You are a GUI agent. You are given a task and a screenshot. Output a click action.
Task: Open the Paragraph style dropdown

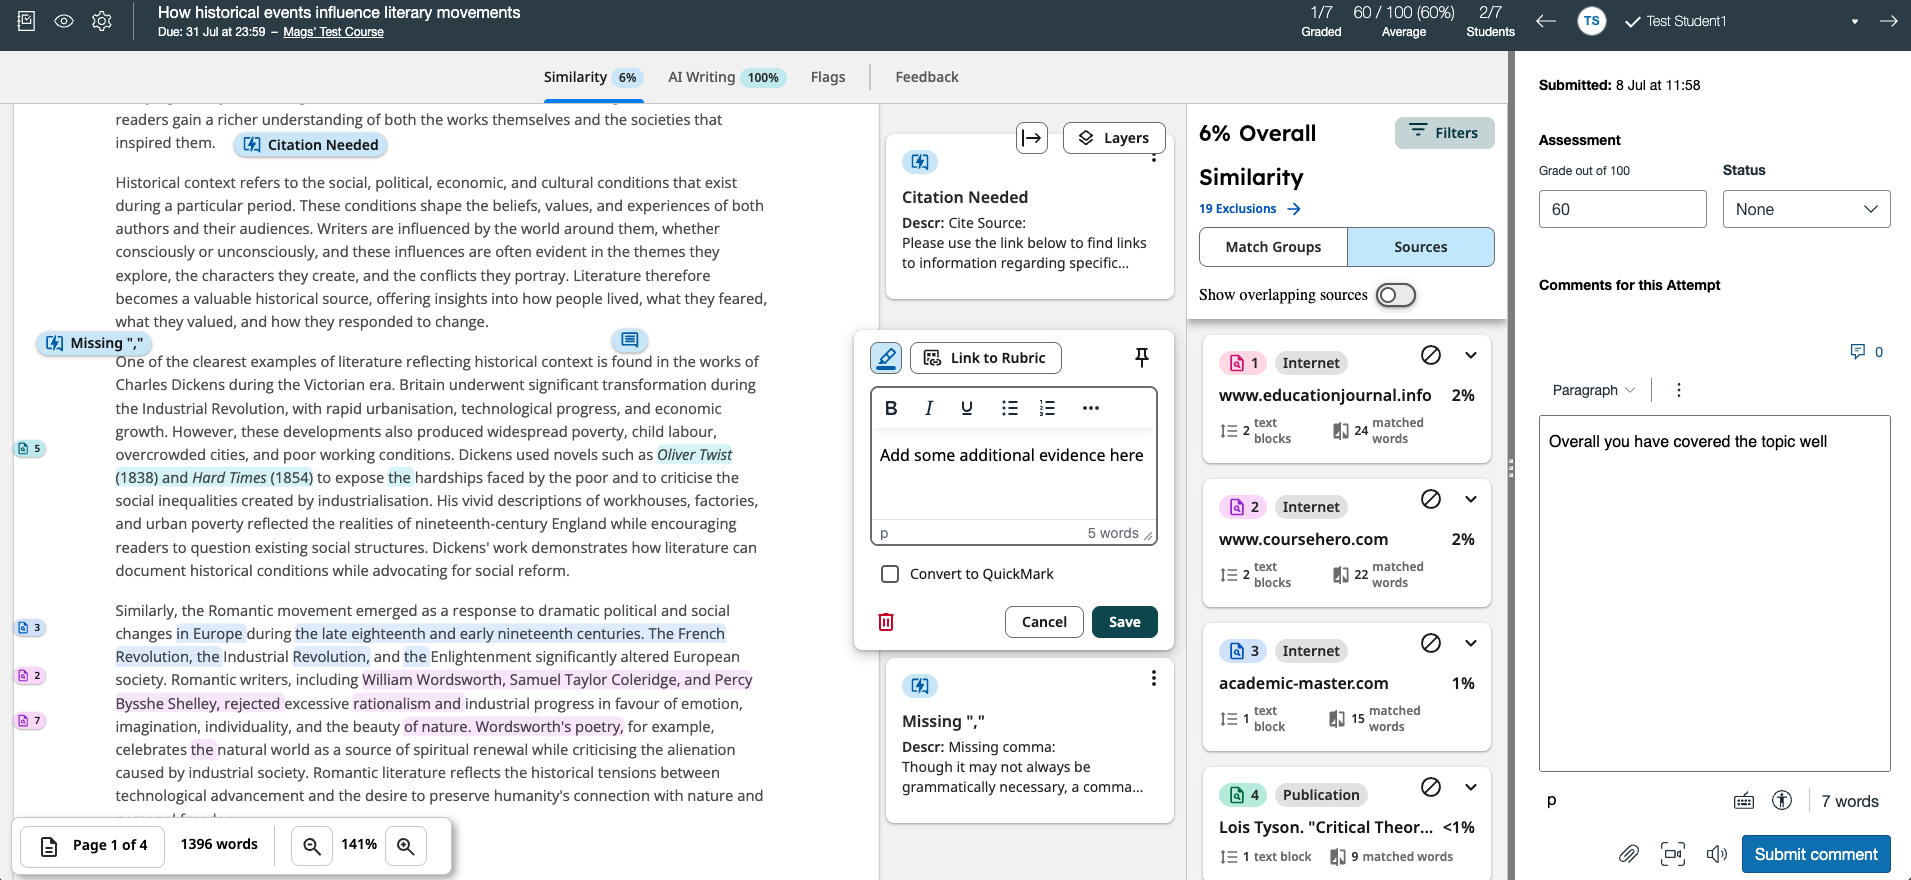1593,390
